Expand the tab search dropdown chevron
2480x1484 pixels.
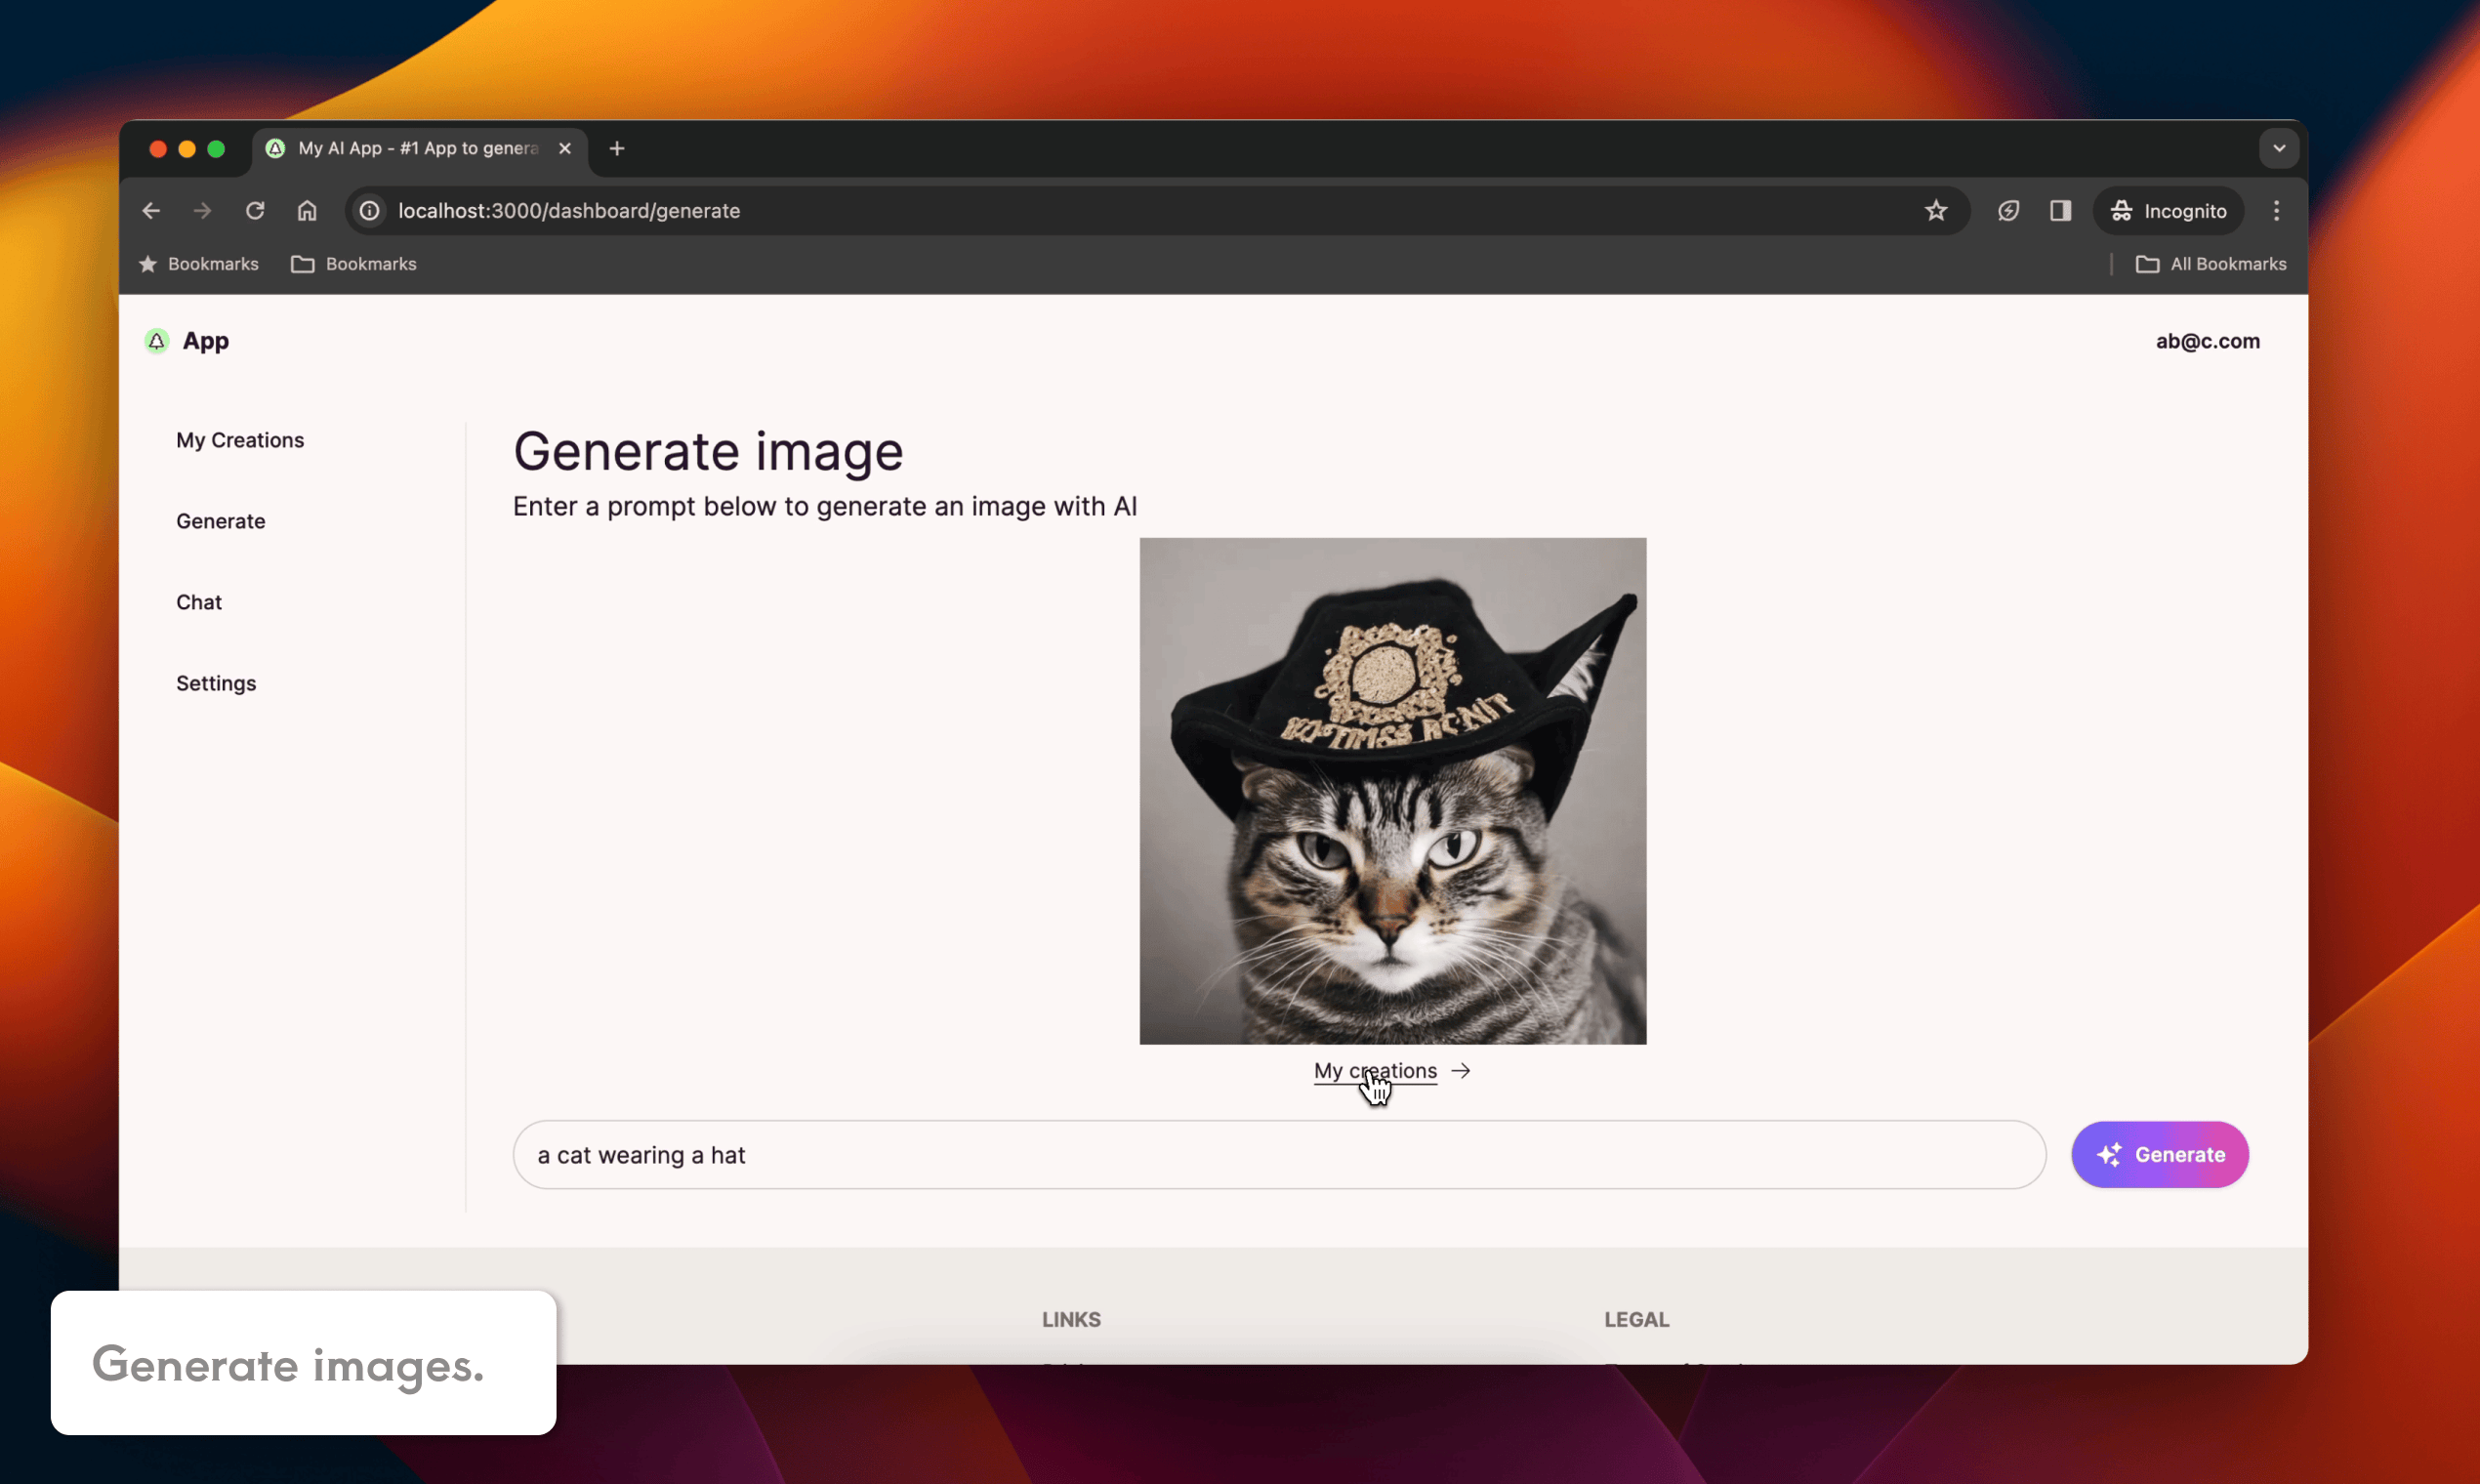[x=2278, y=149]
